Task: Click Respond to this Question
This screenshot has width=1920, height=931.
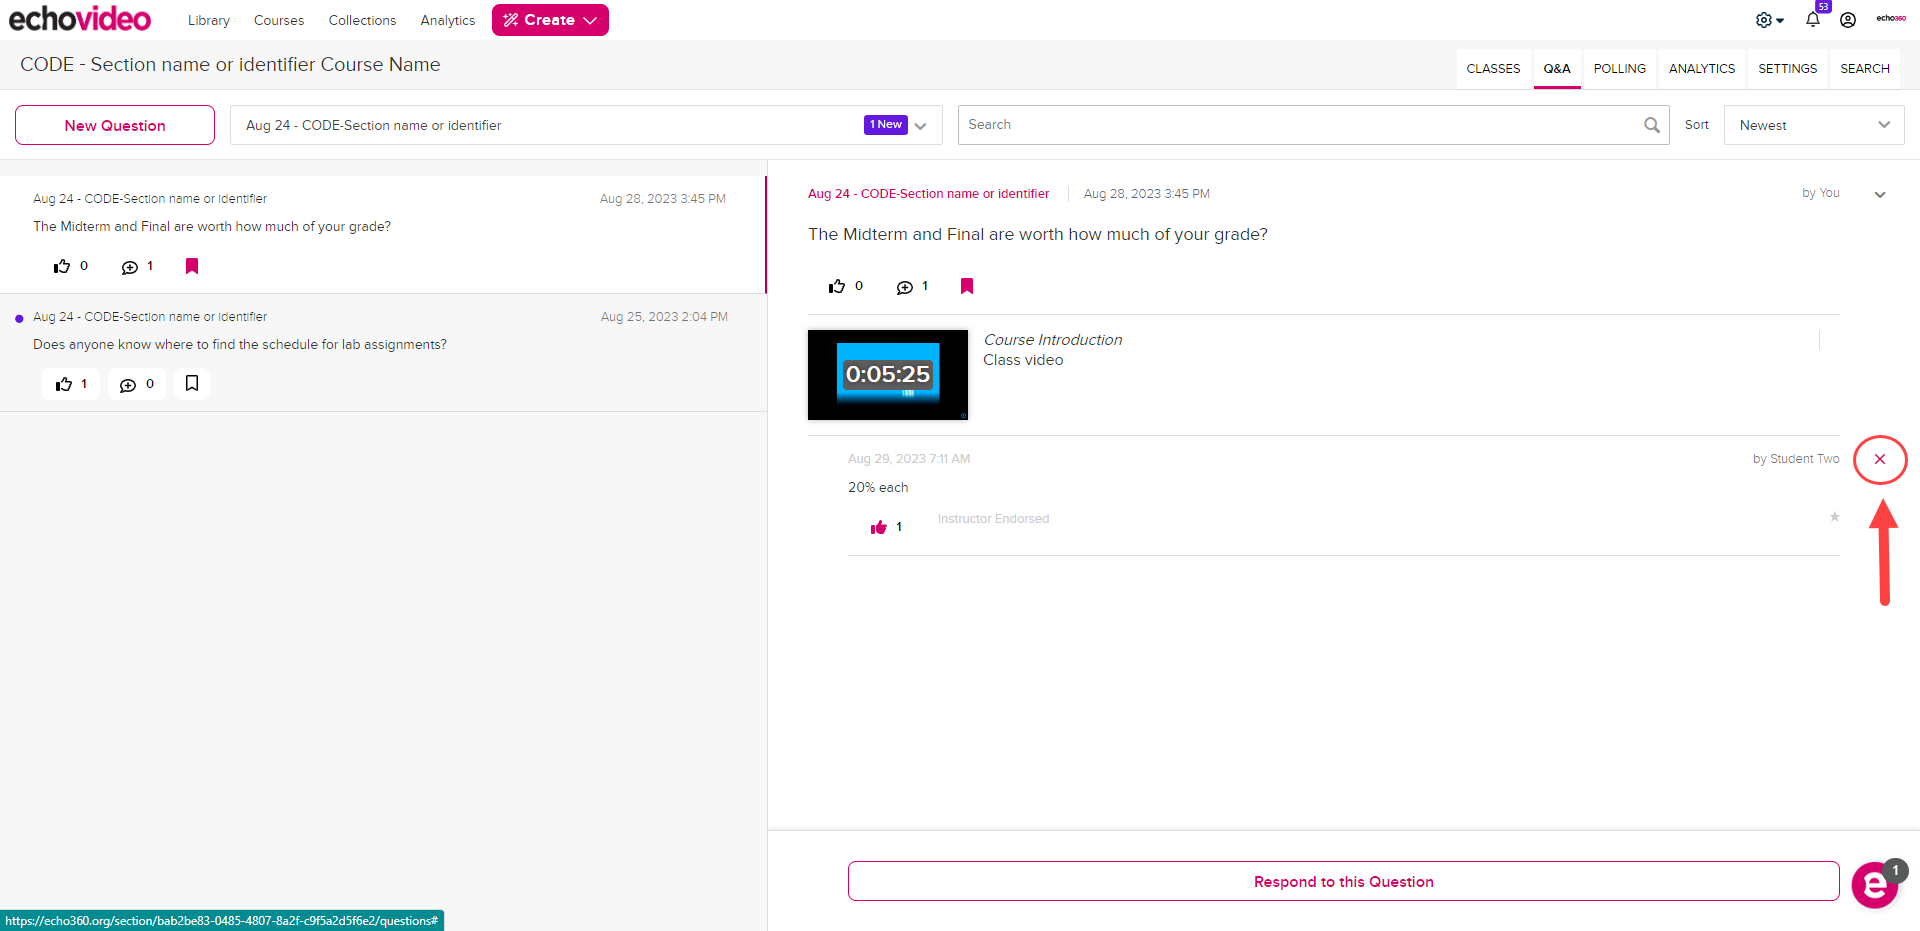Action: [1343, 881]
